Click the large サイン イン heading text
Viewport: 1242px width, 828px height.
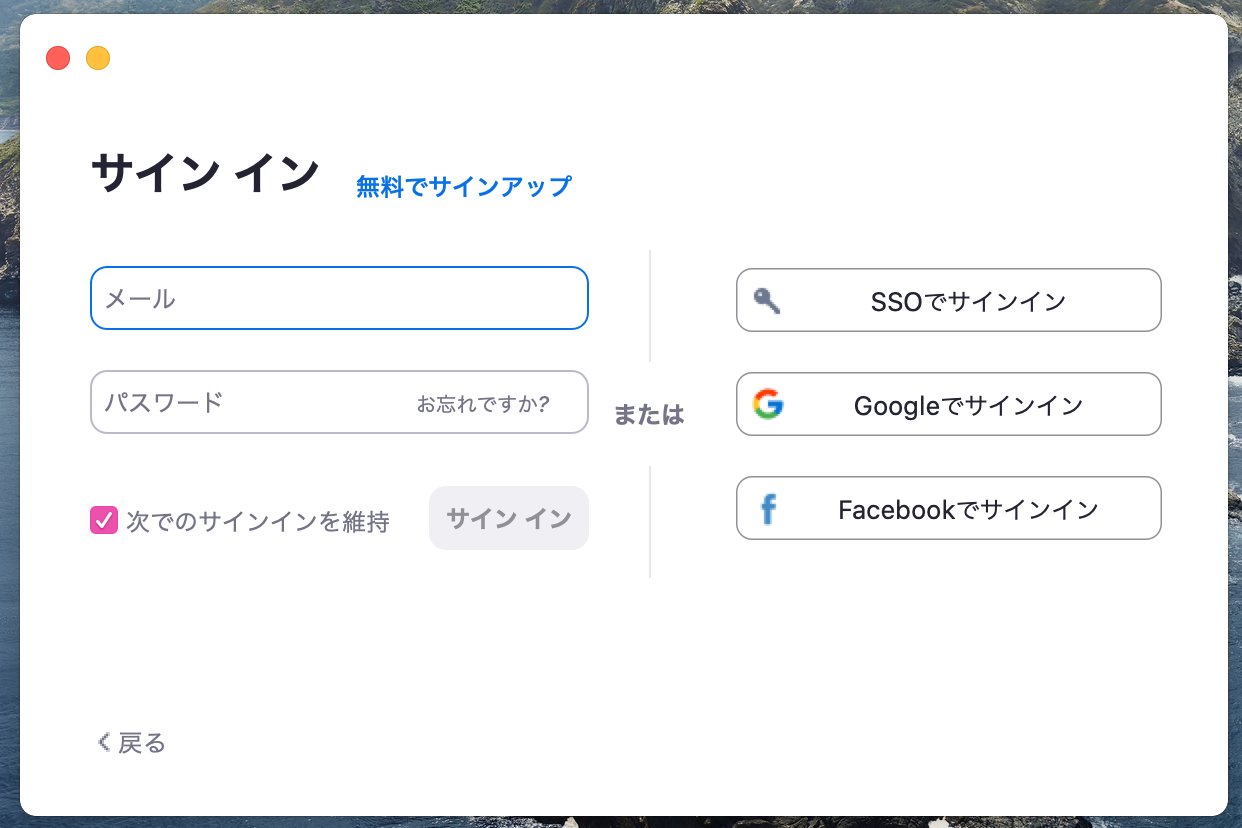(x=205, y=174)
